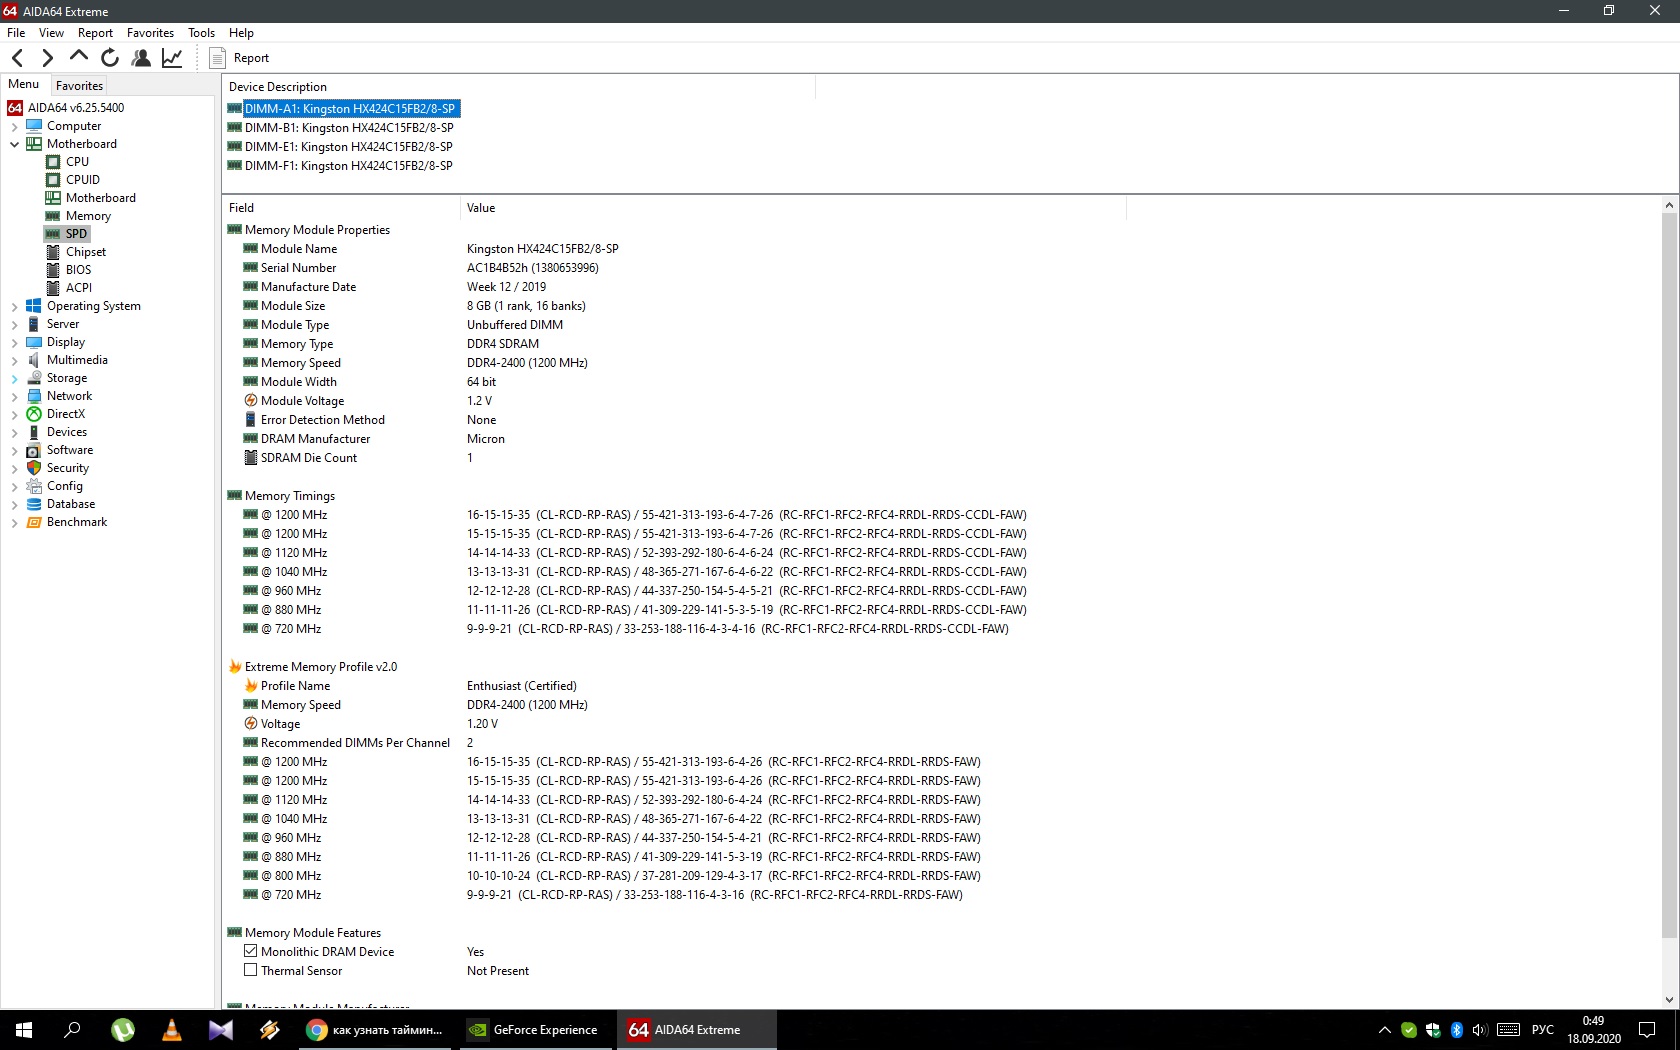Collapse the Motherboard tree node
Screen dimensions: 1680x1050
pos(15,145)
